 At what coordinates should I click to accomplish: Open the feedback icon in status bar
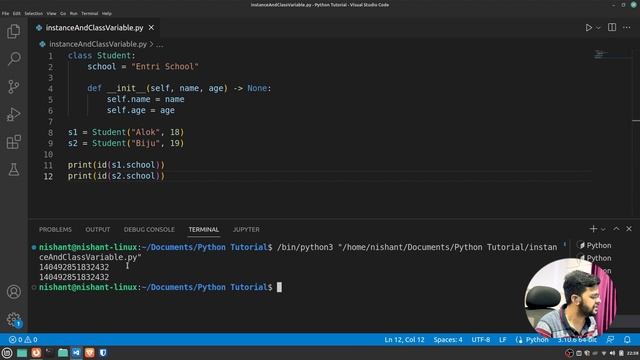(610, 340)
